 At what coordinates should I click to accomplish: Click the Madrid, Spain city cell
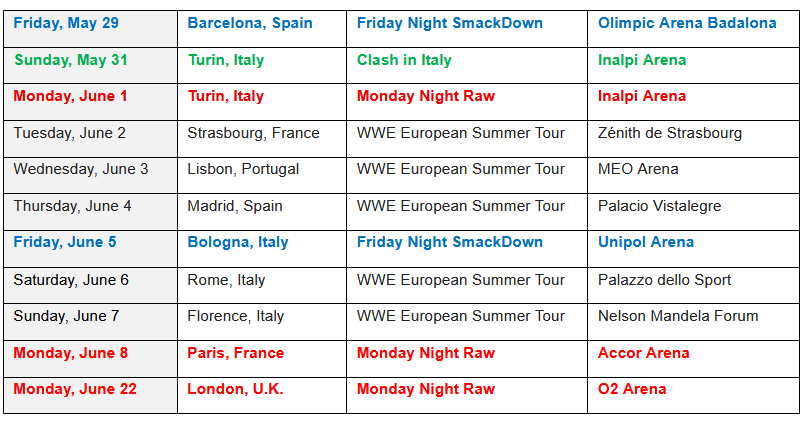pos(235,206)
